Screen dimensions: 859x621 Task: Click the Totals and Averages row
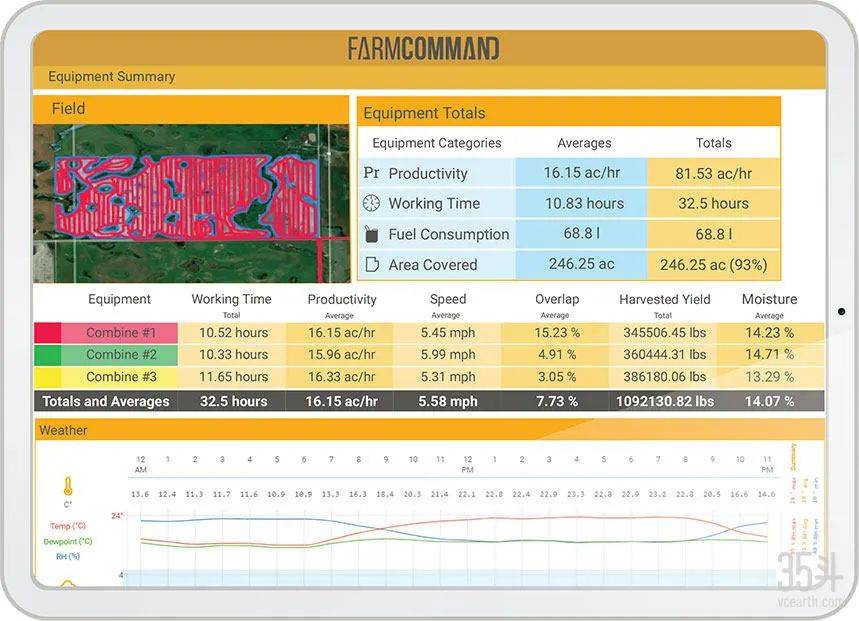(x=105, y=401)
